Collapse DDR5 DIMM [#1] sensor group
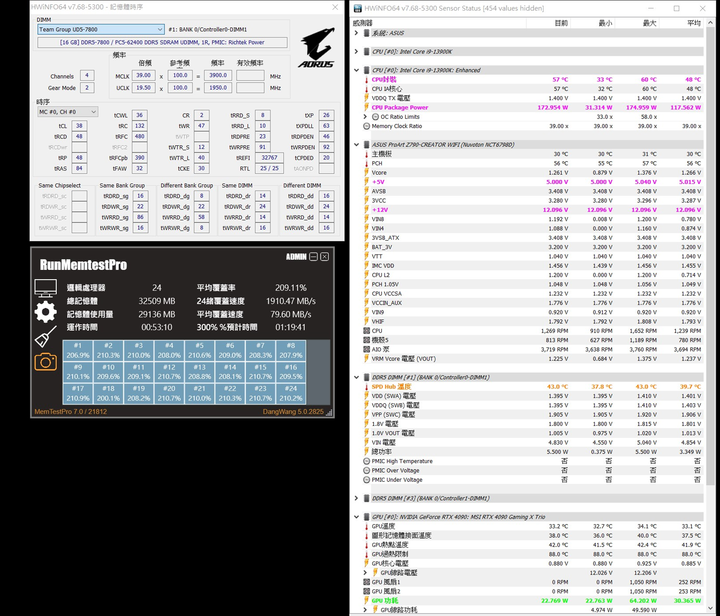720x616 pixels. [356, 377]
